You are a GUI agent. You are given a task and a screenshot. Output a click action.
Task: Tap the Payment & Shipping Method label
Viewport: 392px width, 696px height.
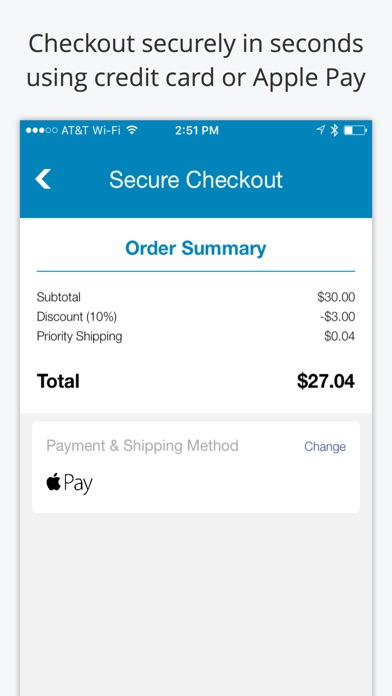tap(143, 446)
